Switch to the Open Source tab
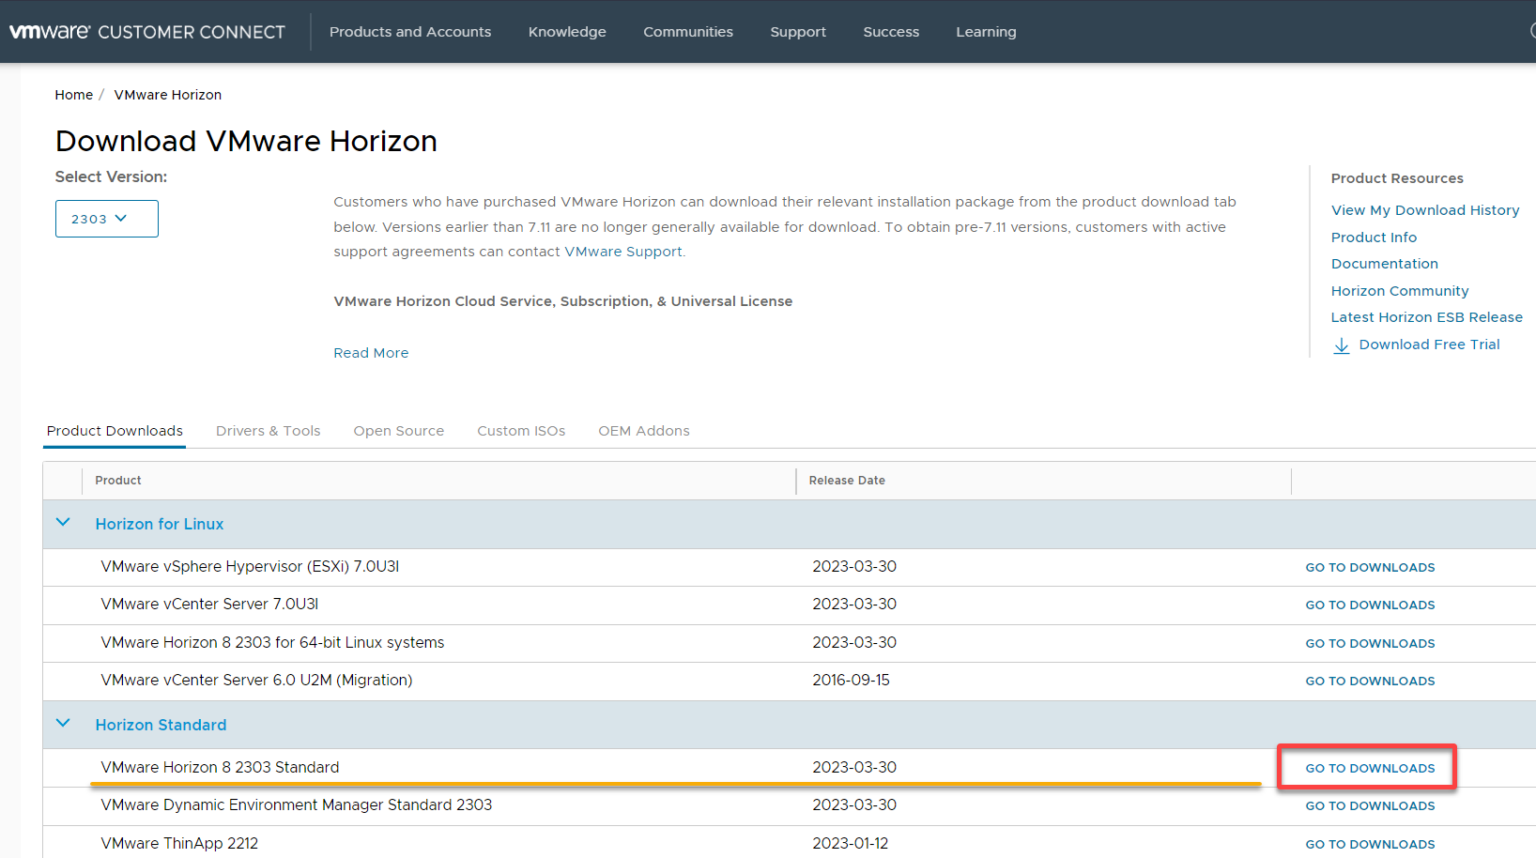This screenshot has width=1536, height=858. pyautogui.click(x=399, y=431)
